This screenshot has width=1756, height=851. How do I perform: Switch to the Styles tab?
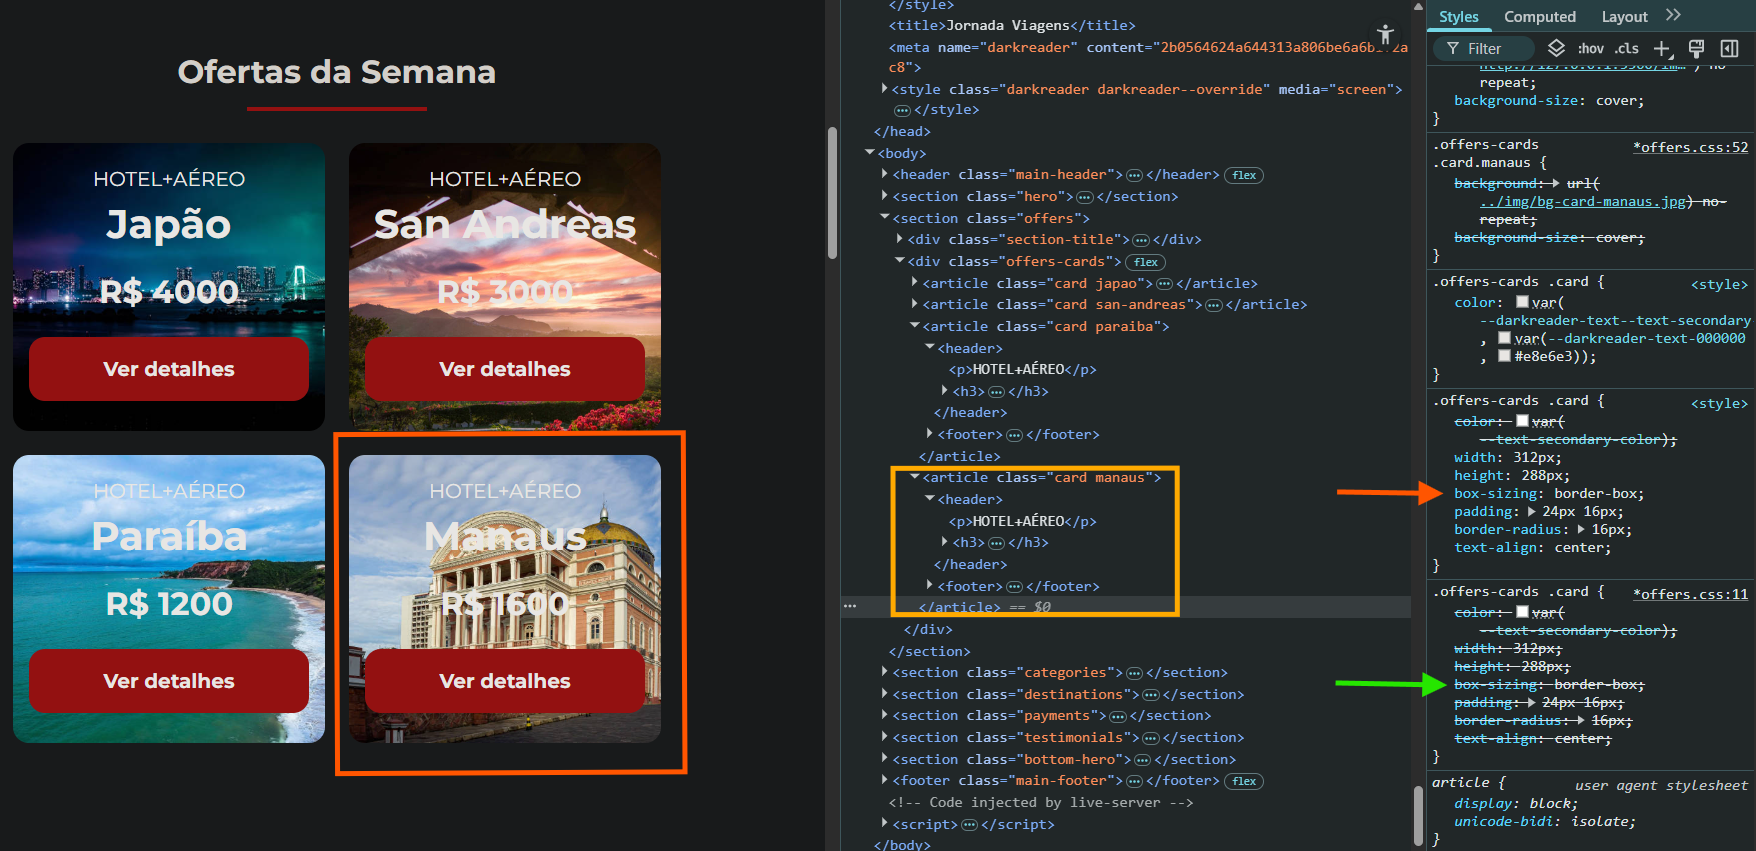coord(1458,16)
